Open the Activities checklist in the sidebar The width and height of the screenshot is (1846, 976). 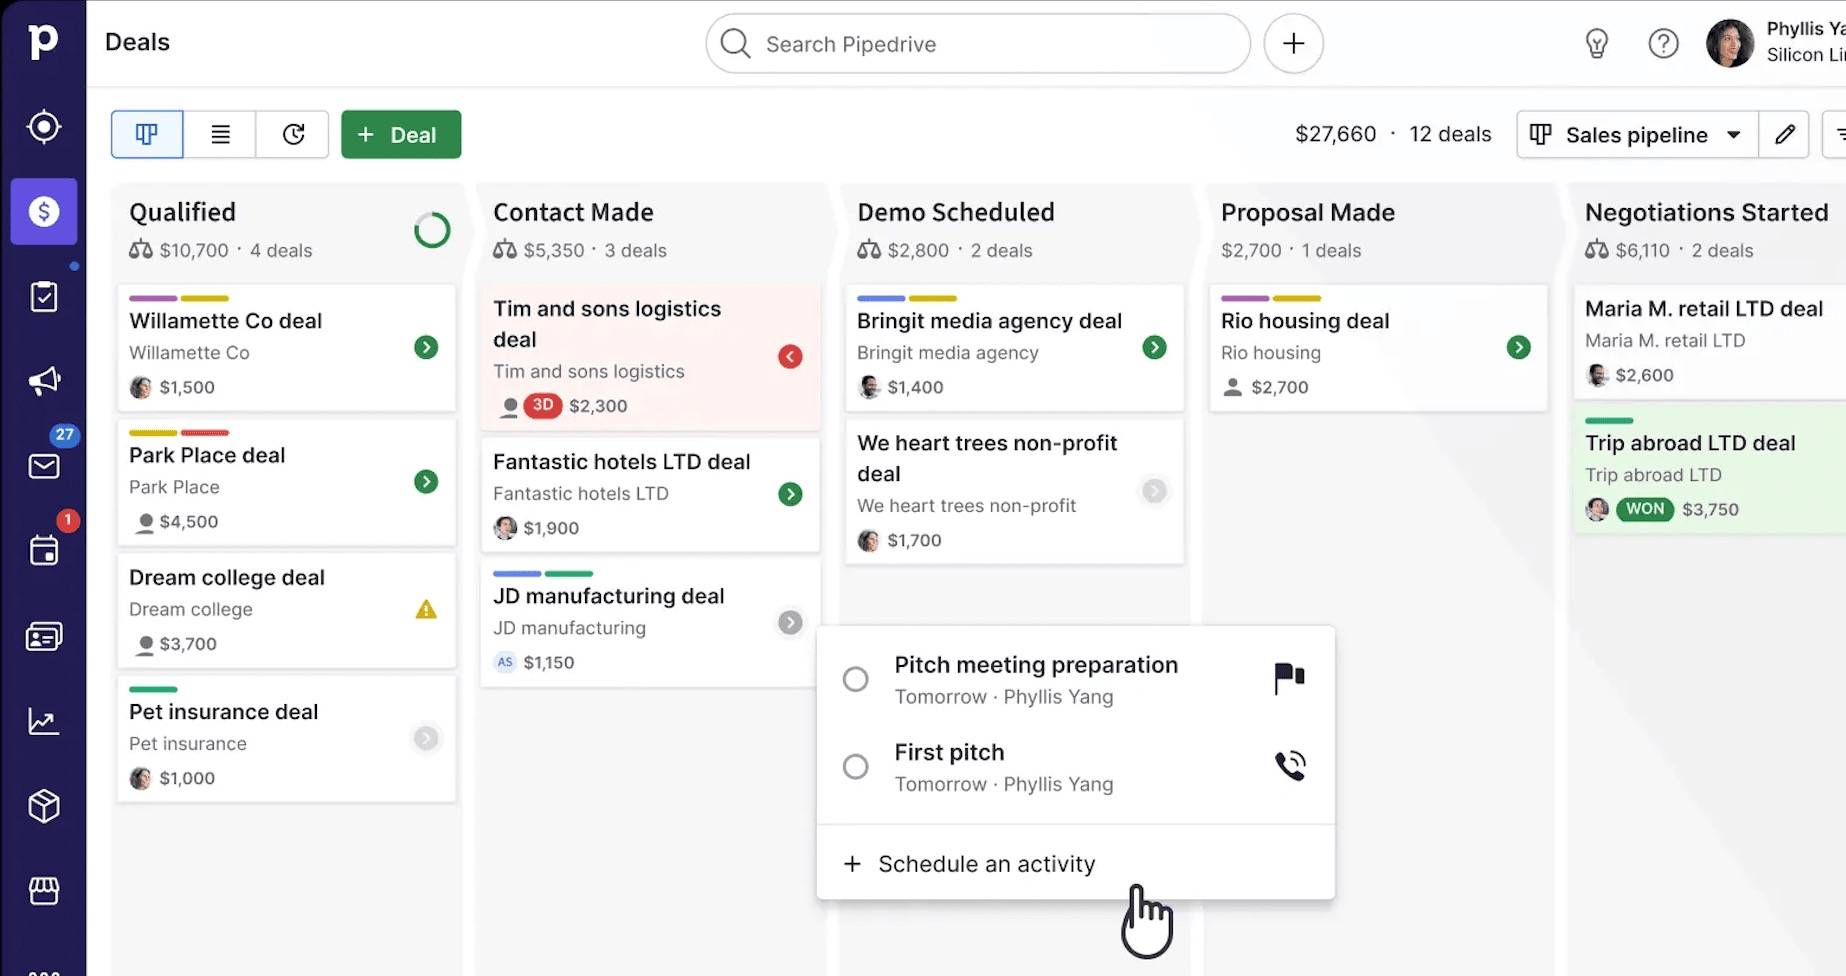tap(44, 296)
